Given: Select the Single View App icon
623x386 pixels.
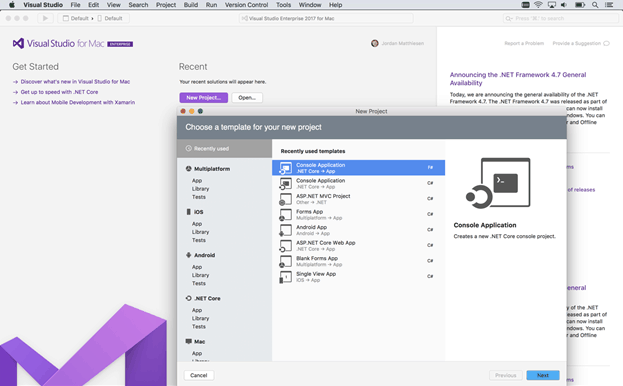Looking at the screenshot, I should 285,277.
